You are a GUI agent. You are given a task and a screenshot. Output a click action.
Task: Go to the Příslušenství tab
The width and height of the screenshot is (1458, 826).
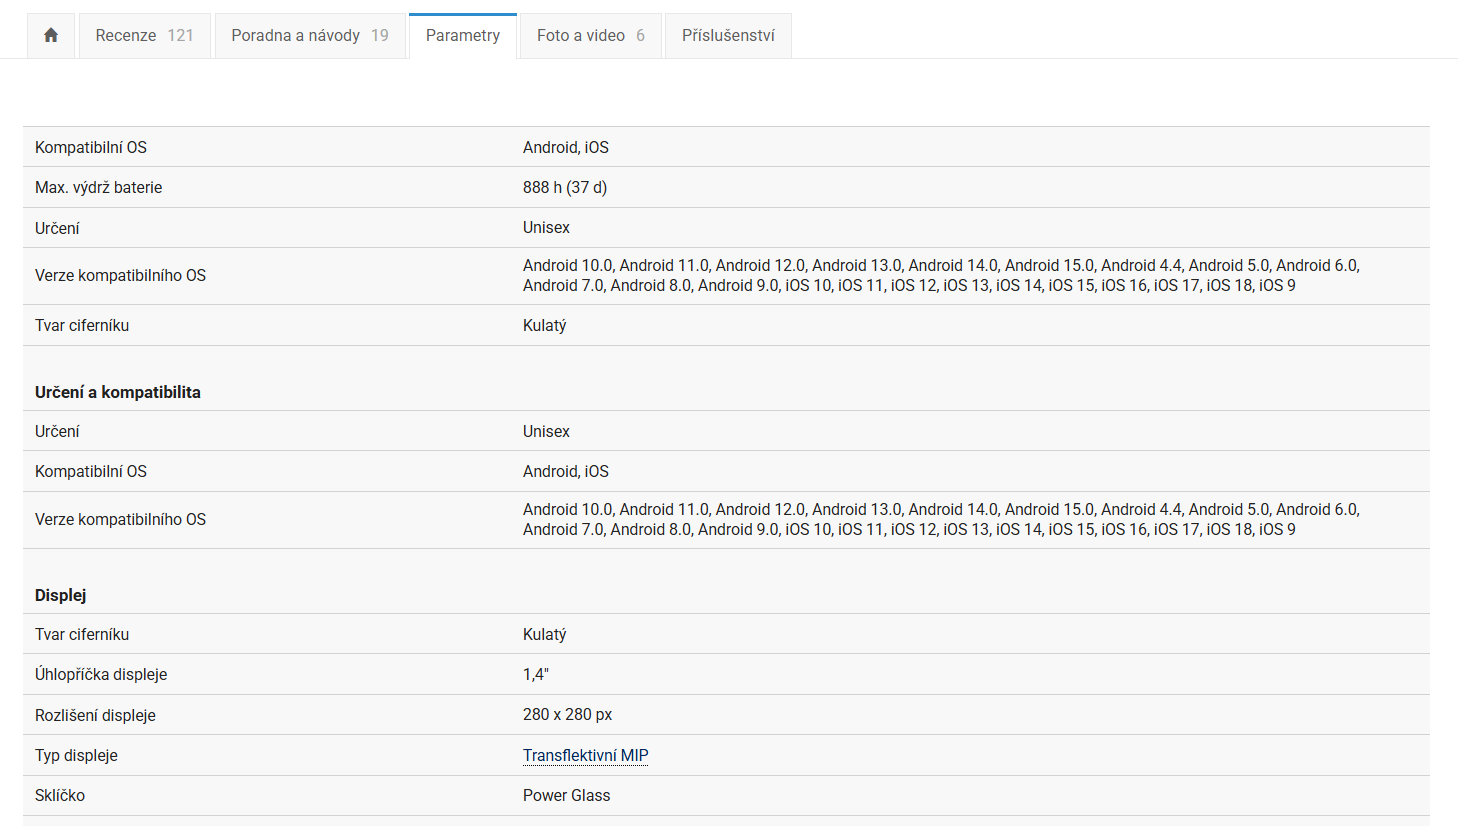pos(728,36)
